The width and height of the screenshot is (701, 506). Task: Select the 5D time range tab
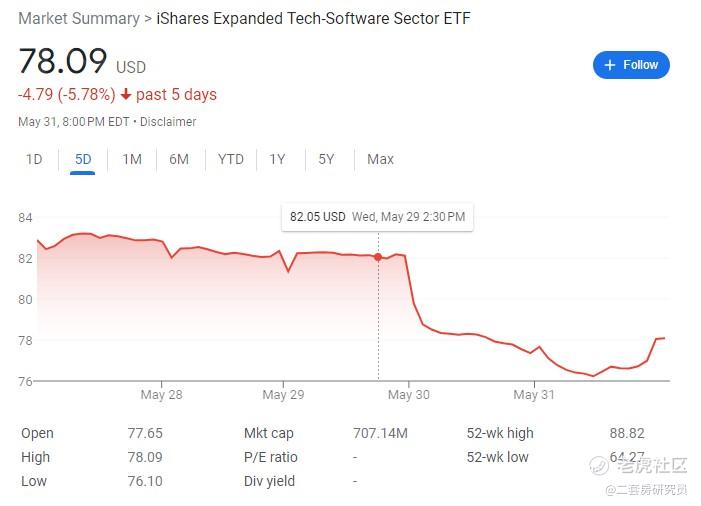point(83,159)
